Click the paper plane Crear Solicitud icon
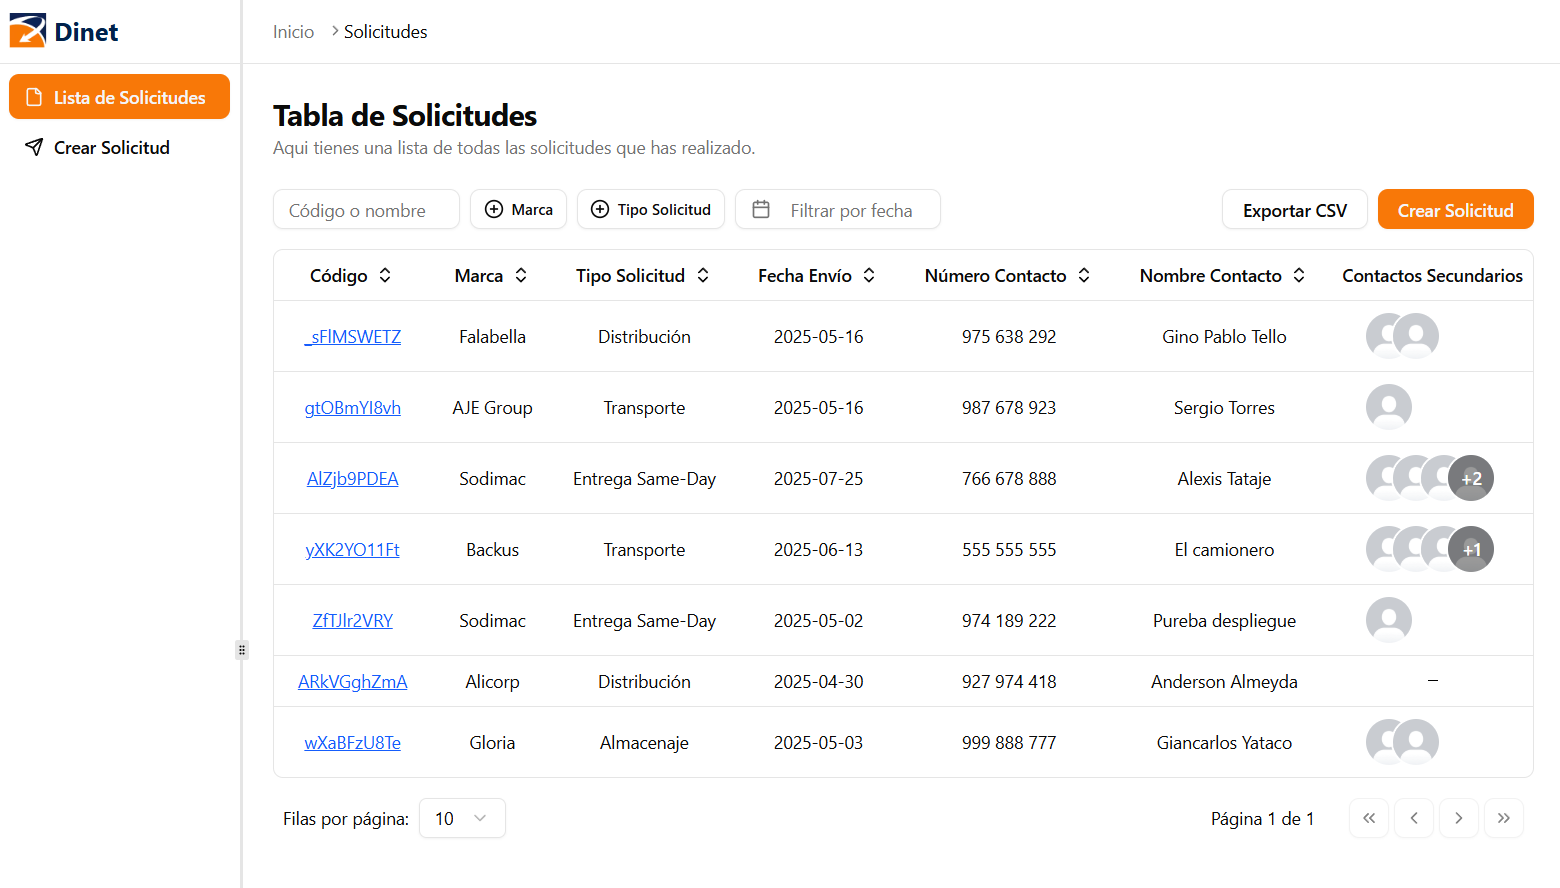Screen dimensions: 1560x888 (35, 147)
